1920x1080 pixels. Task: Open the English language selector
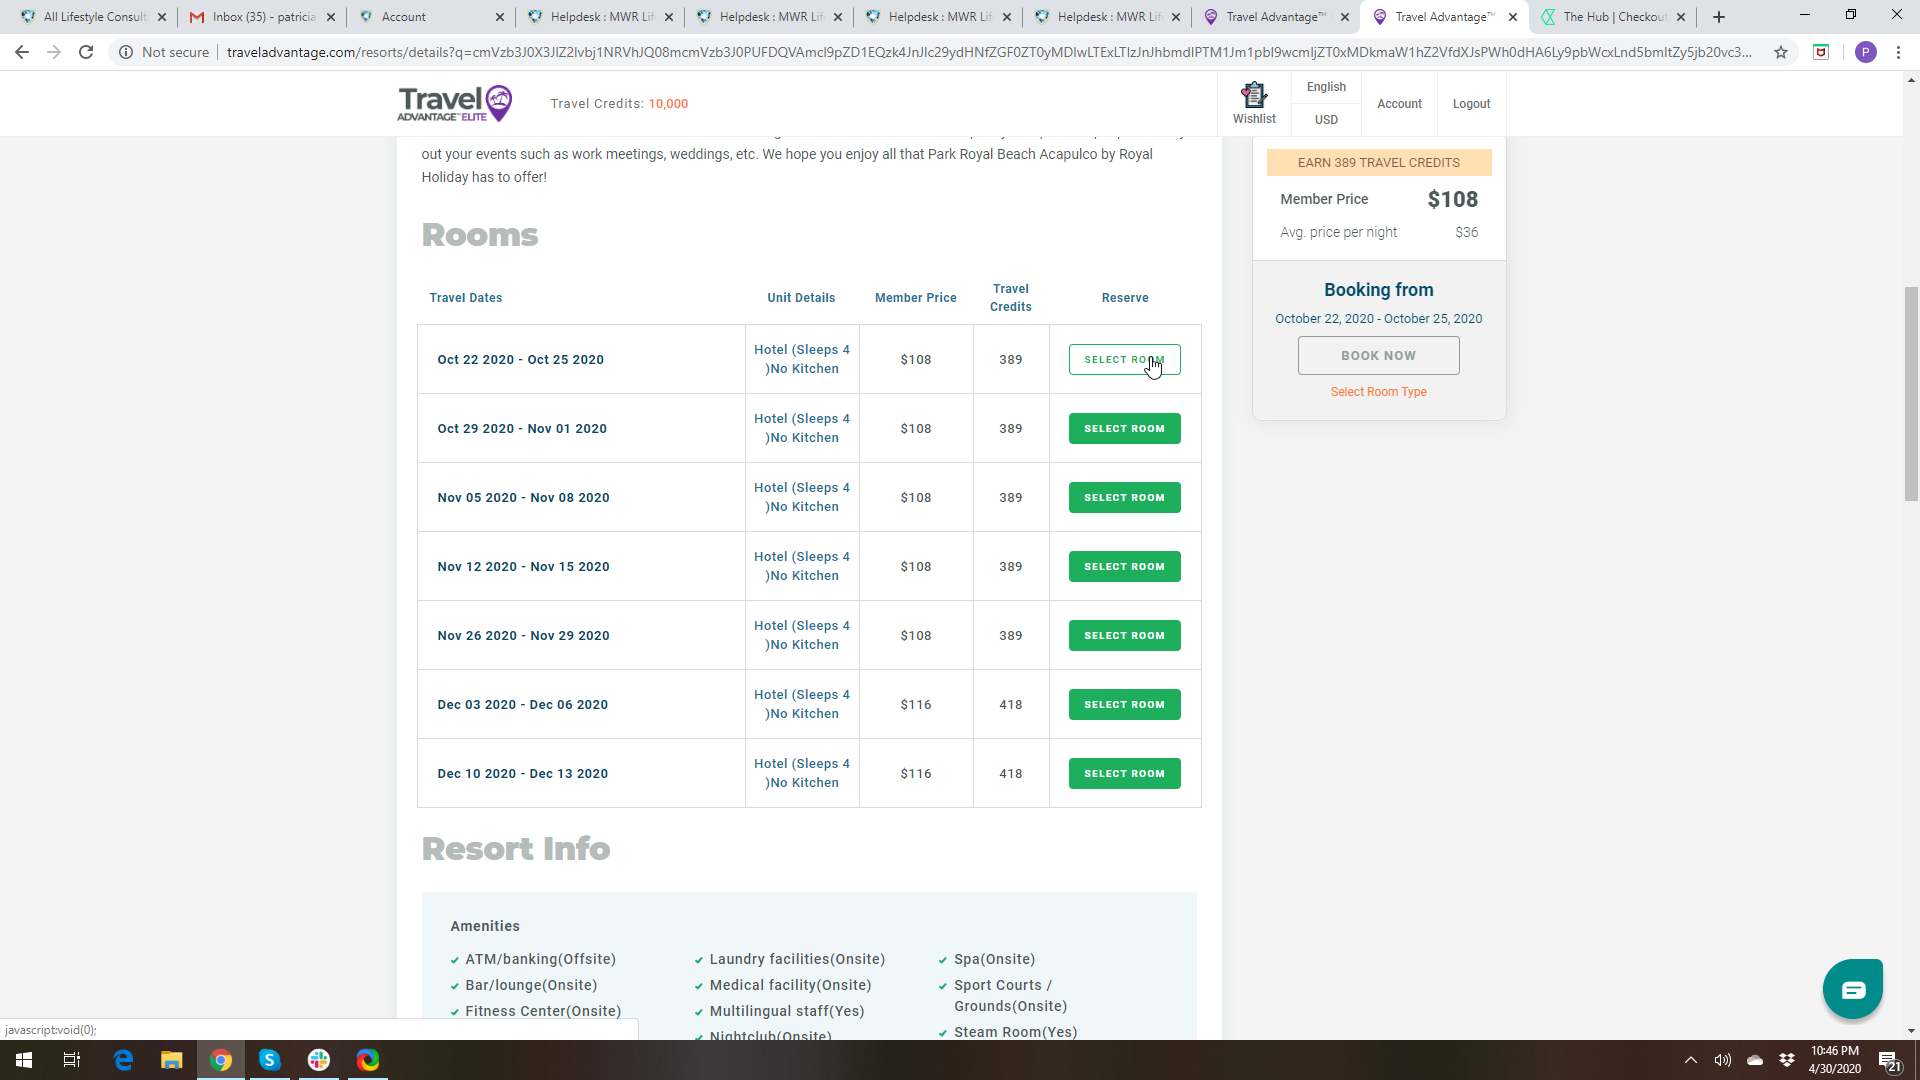[x=1326, y=87]
